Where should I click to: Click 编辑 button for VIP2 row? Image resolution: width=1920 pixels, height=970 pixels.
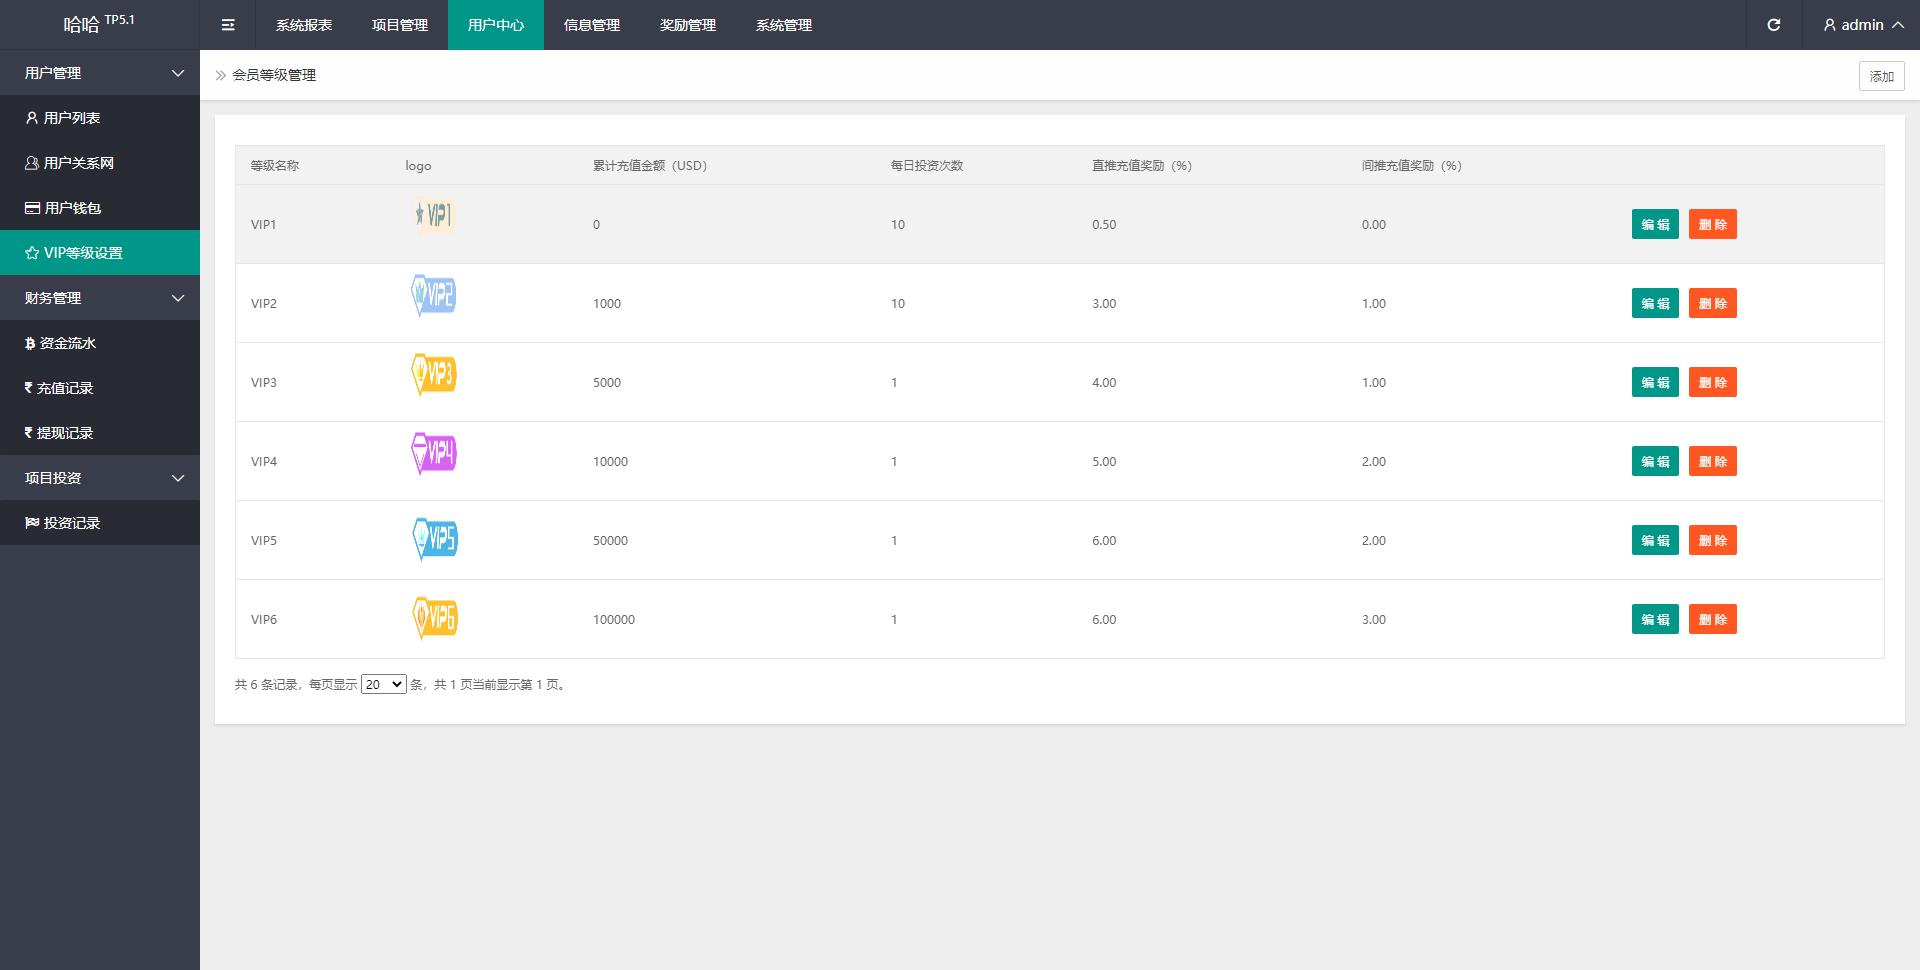1655,303
